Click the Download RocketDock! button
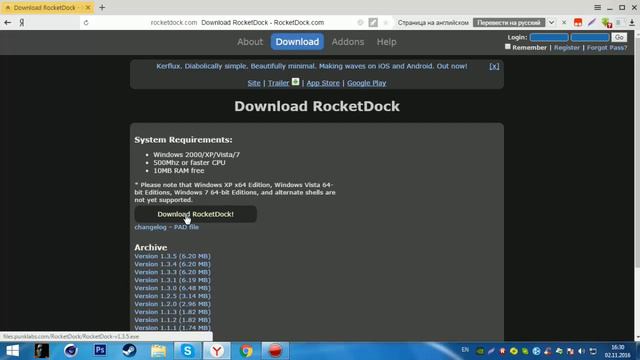The image size is (640, 360). 196,214
